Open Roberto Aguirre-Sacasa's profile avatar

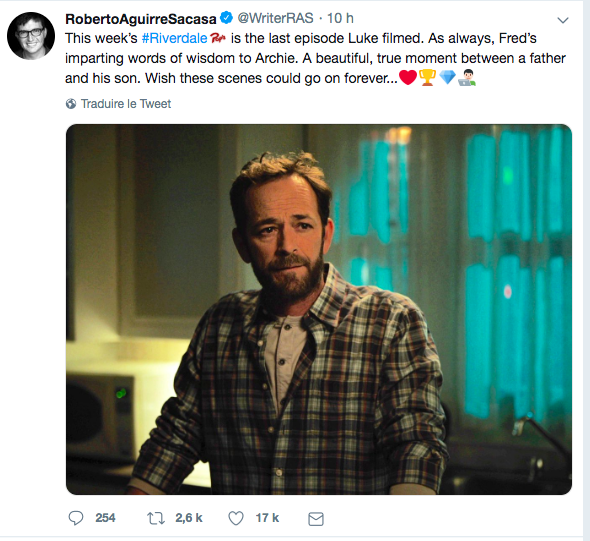pyautogui.click(x=31, y=36)
